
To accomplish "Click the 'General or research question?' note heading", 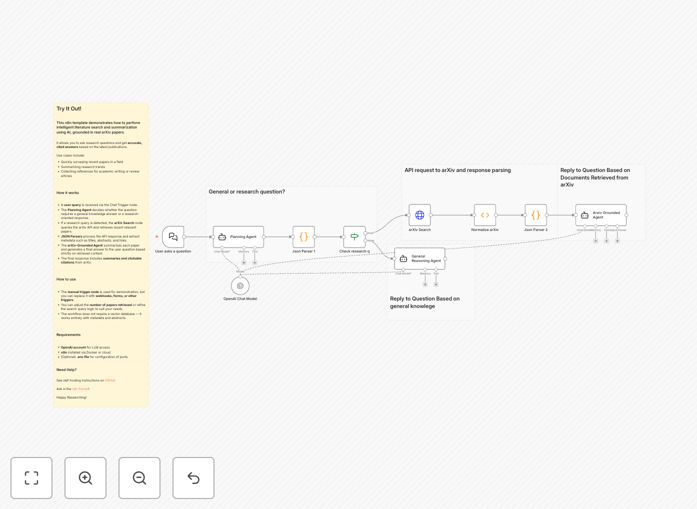I will coord(247,192).
